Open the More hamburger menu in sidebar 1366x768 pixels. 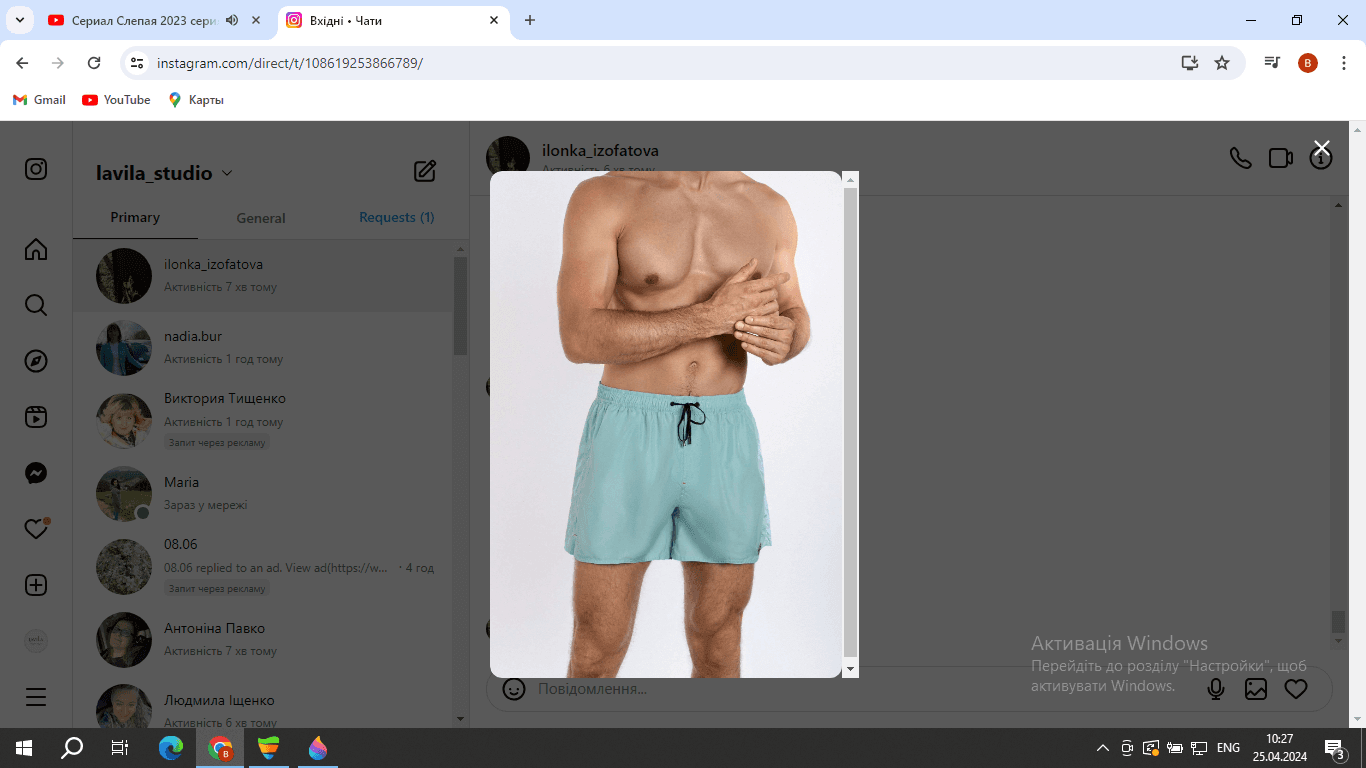coord(36,697)
